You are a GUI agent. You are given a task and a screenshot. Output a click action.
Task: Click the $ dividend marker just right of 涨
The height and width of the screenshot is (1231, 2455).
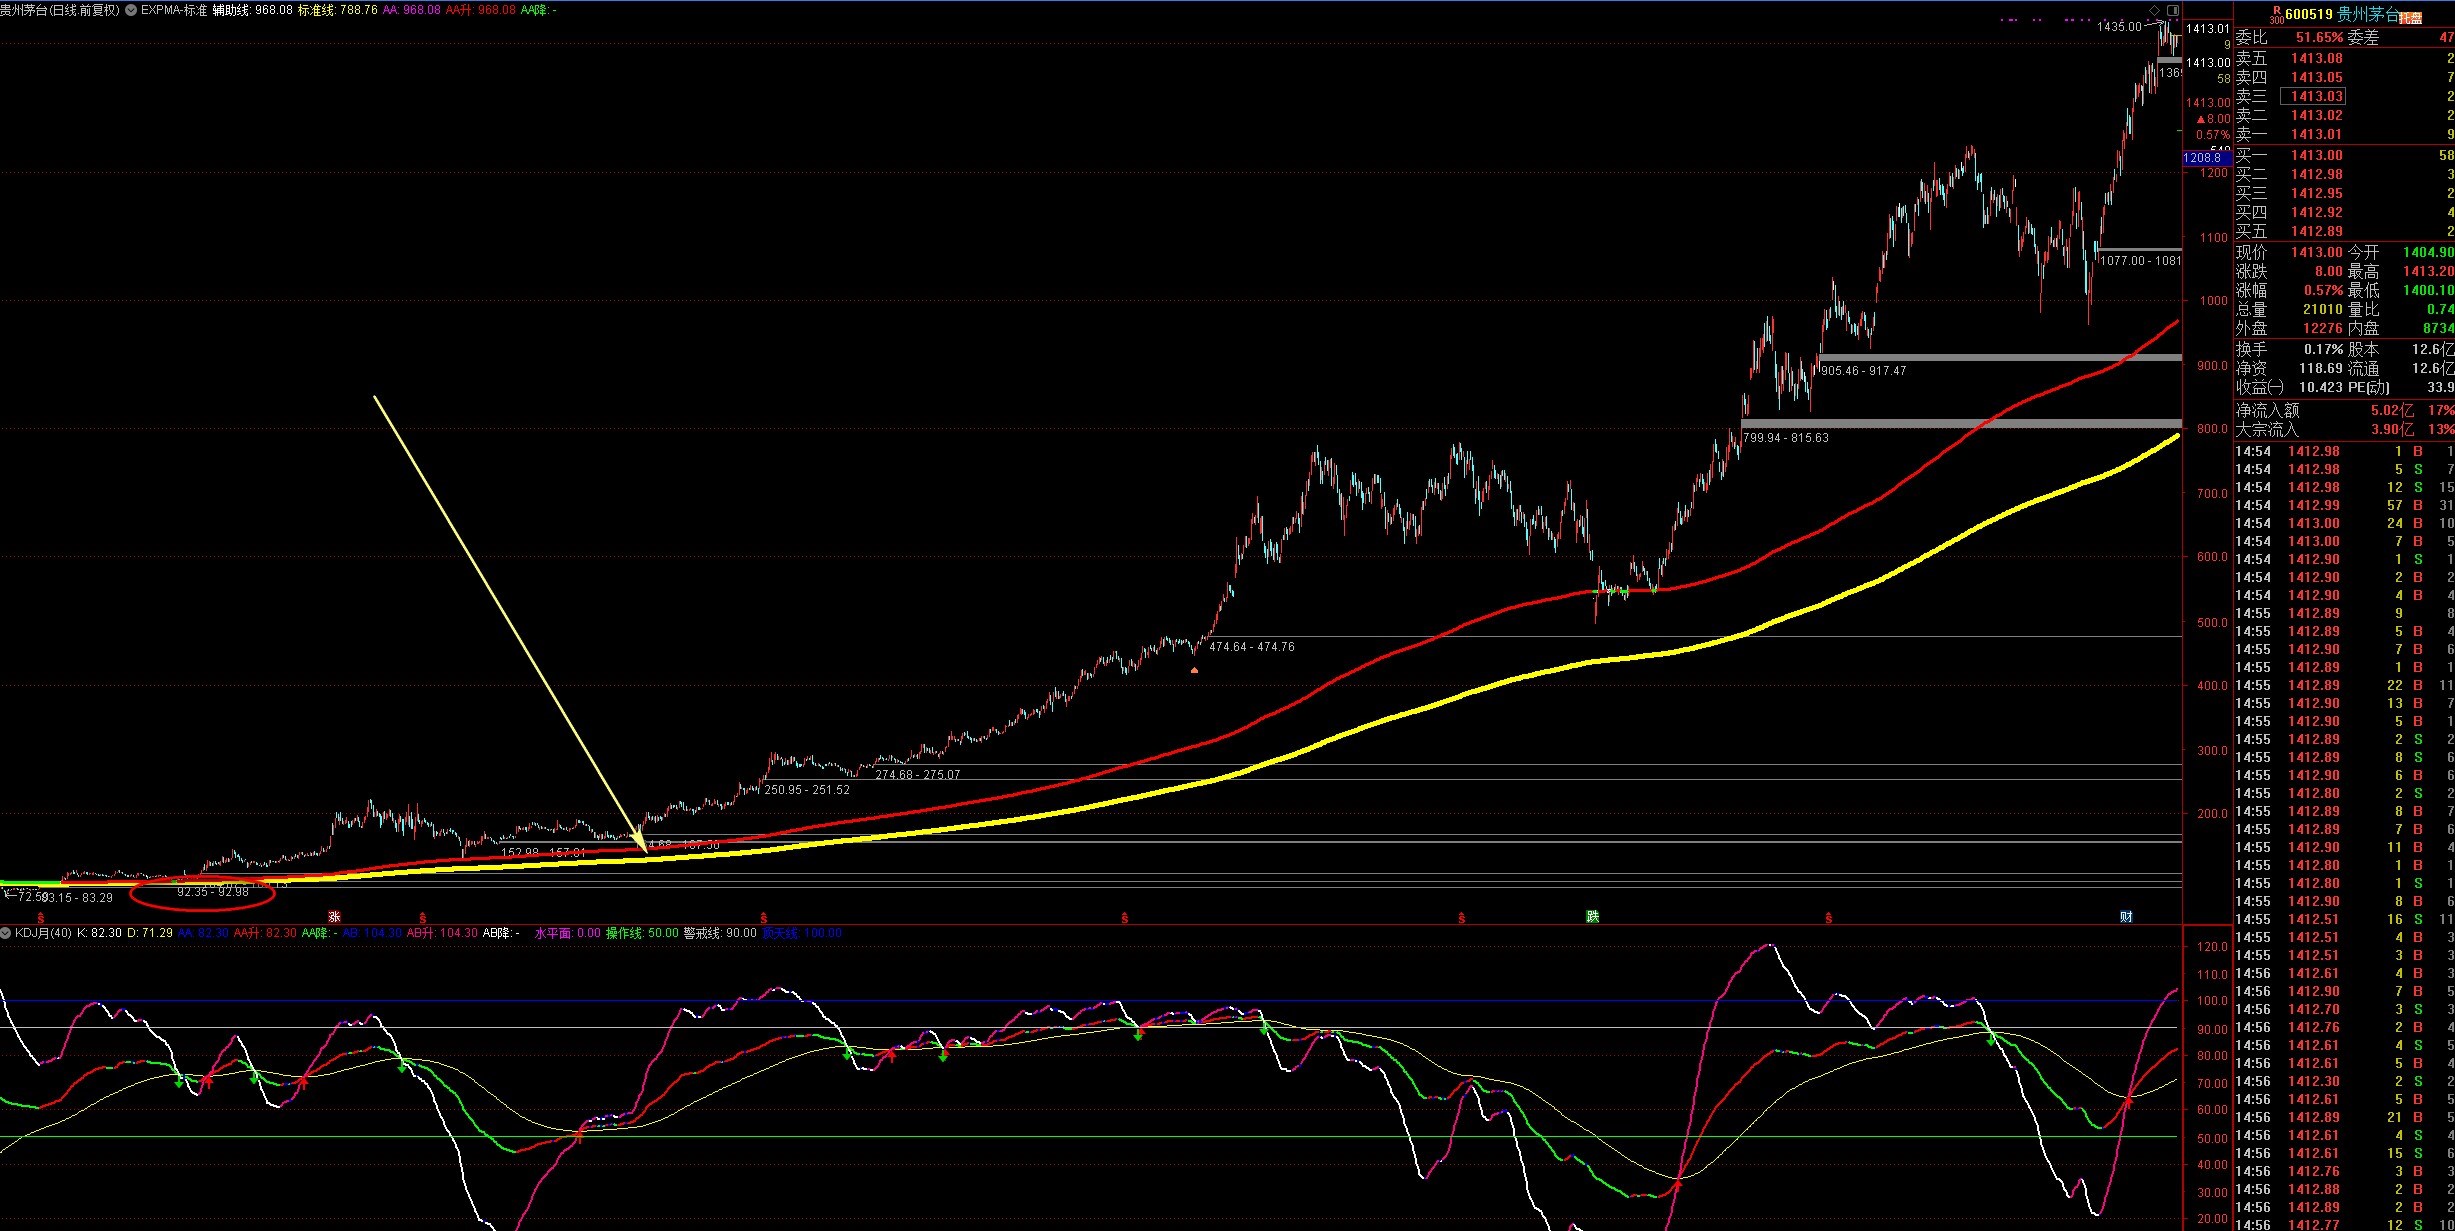click(x=423, y=917)
